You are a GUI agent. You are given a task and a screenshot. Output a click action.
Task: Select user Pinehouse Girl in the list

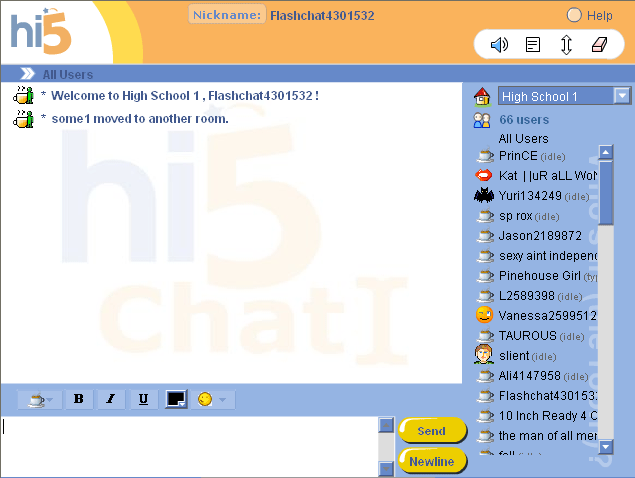pos(548,275)
